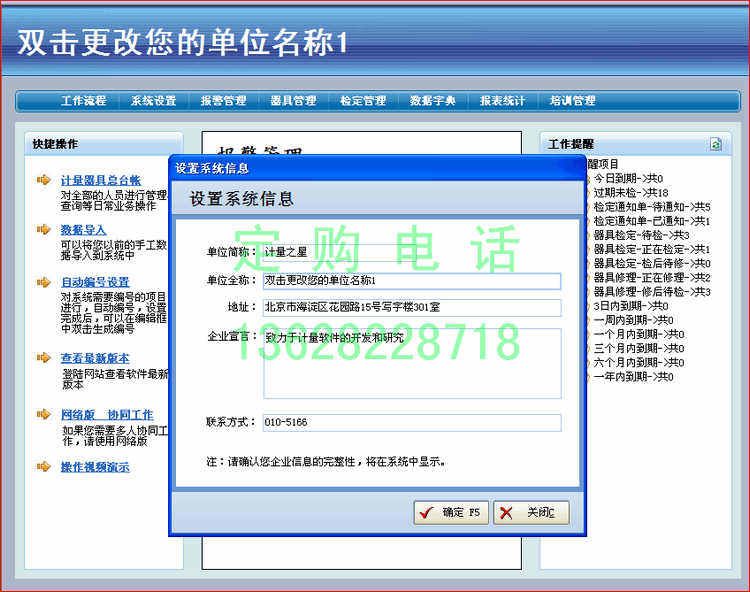The width and height of the screenshot is (750, 592).
Task: Open the 器具管理 menu
Action: point(293,101)
